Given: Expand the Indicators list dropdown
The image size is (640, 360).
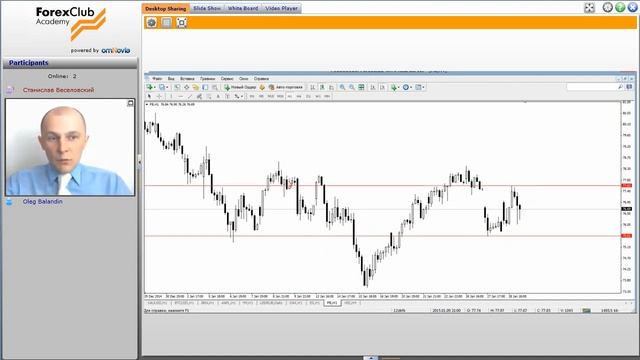Looking at the screenshot, I should tap(399, 87).
